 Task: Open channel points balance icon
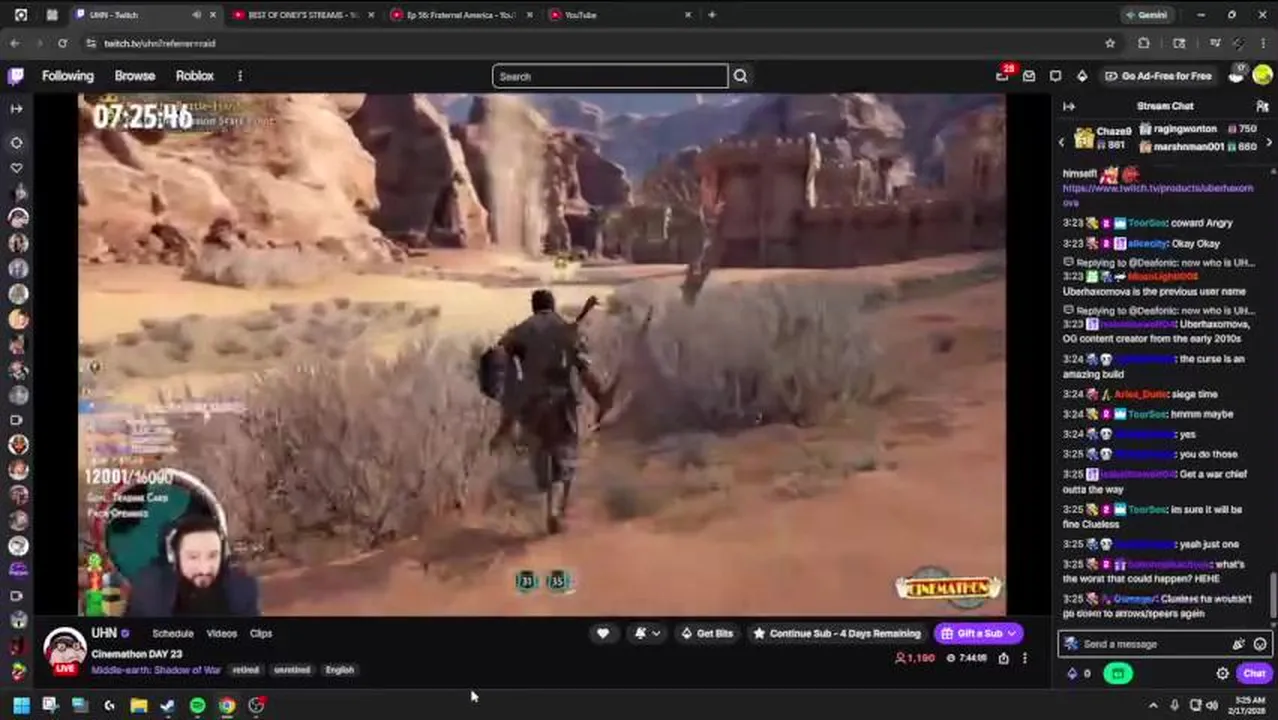(x=1079, y=674)
